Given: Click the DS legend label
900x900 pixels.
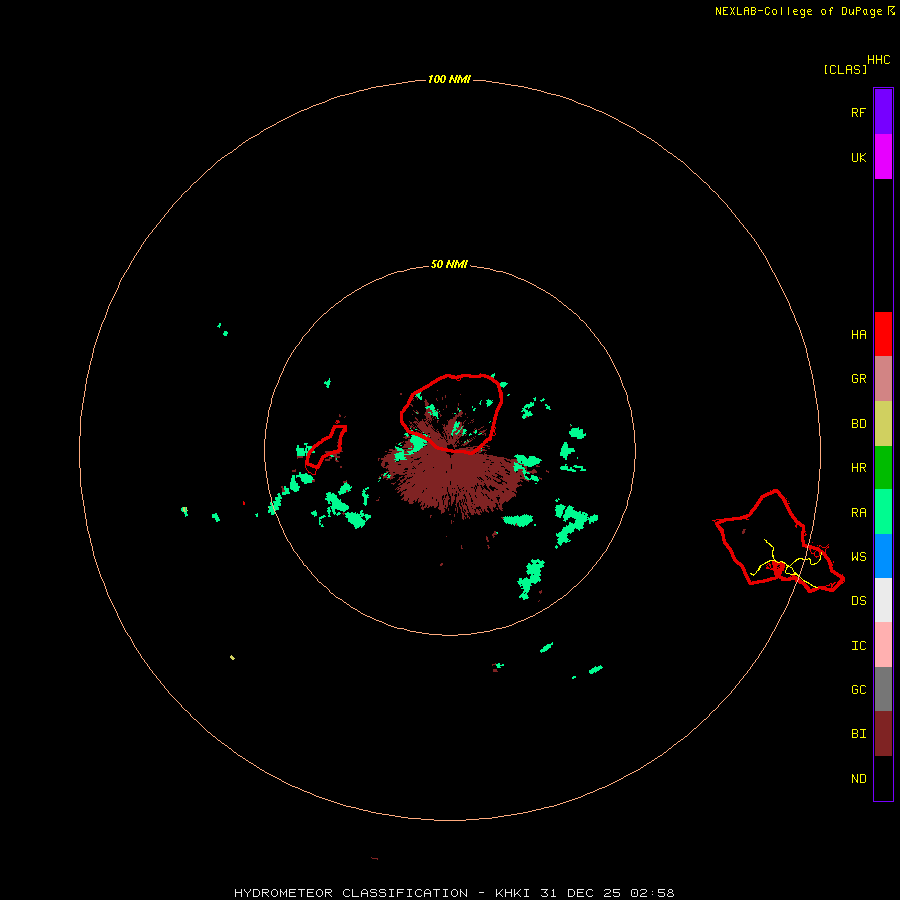Looking at the screenshot, I should pyautogui.click(x=858, y=601).
